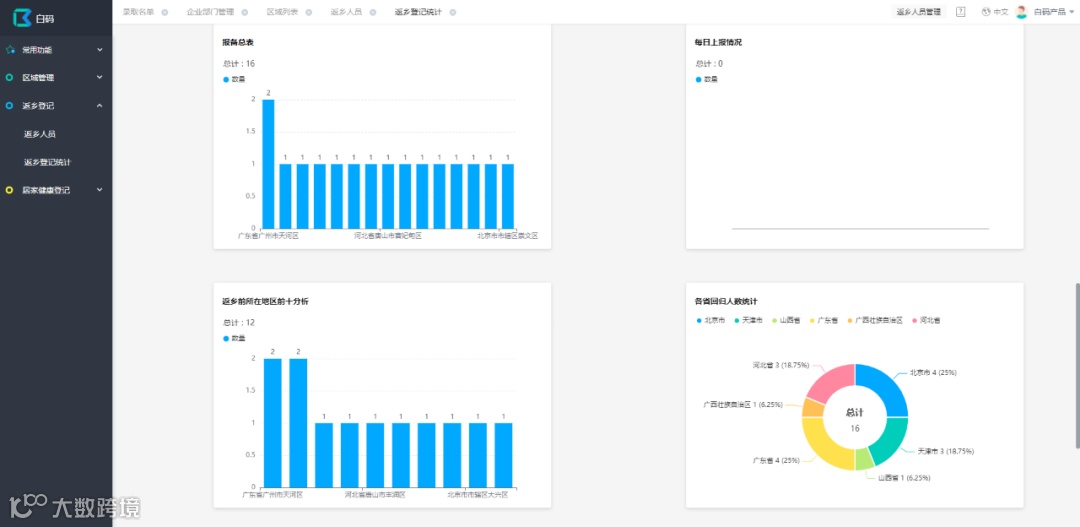The width and height of the screenshot is (1080, 527).
Task: Click the 广西壮族自治区 1 (6.25%) pie label
Action: tap(742, 404)
